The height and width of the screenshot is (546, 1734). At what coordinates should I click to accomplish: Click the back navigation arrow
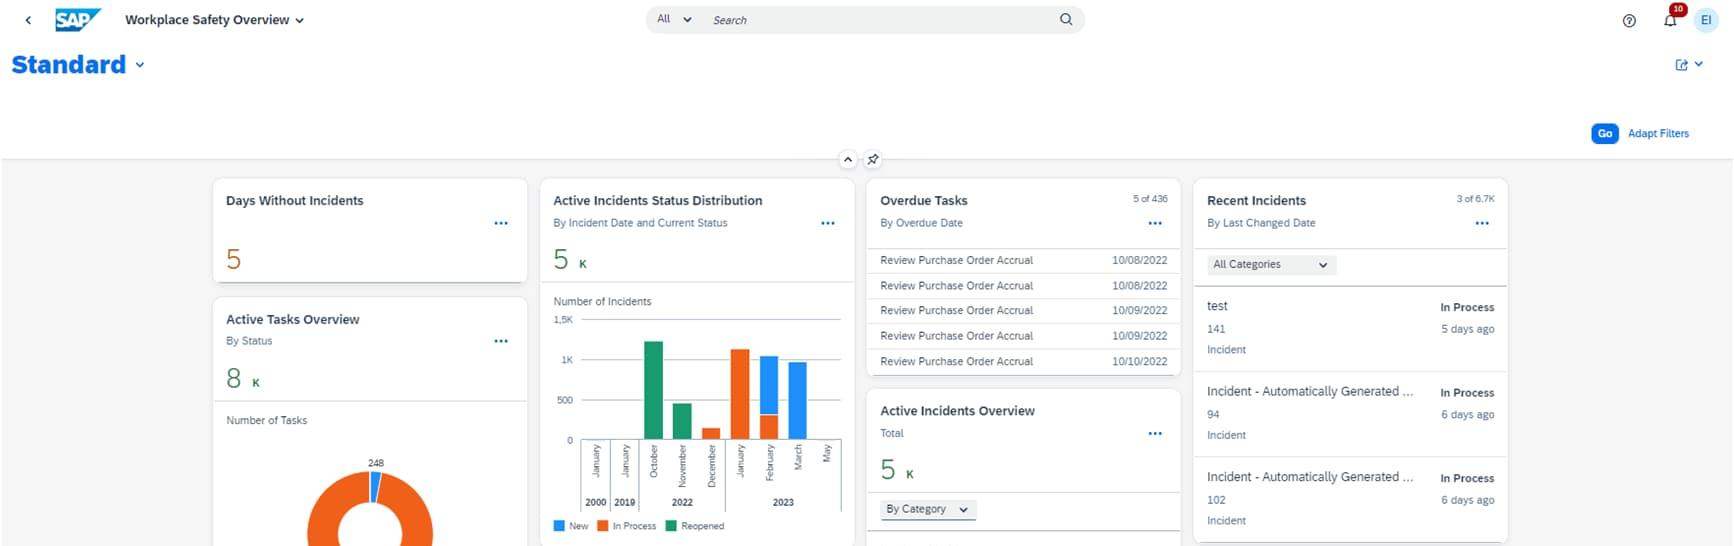pos(28,20)
